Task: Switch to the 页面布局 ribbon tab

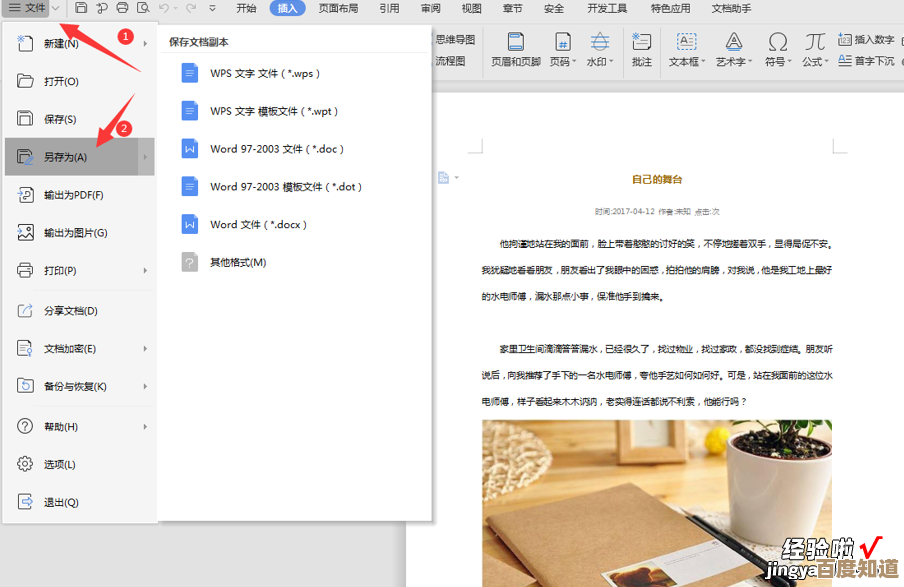Action: click(338, 8)
